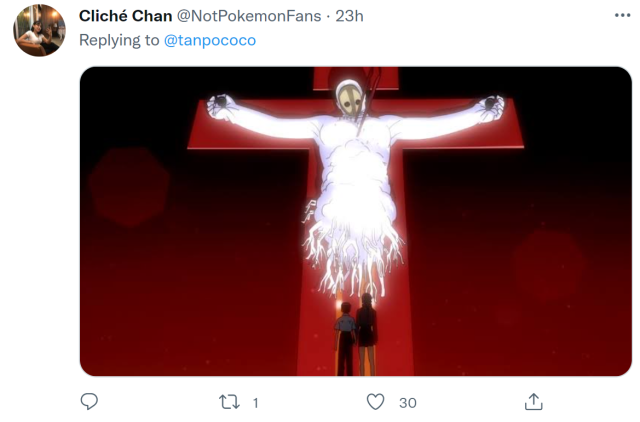640x422 pixels.
Task: Click the reply speech bubble icon
Action: click(x=89, y=401)
